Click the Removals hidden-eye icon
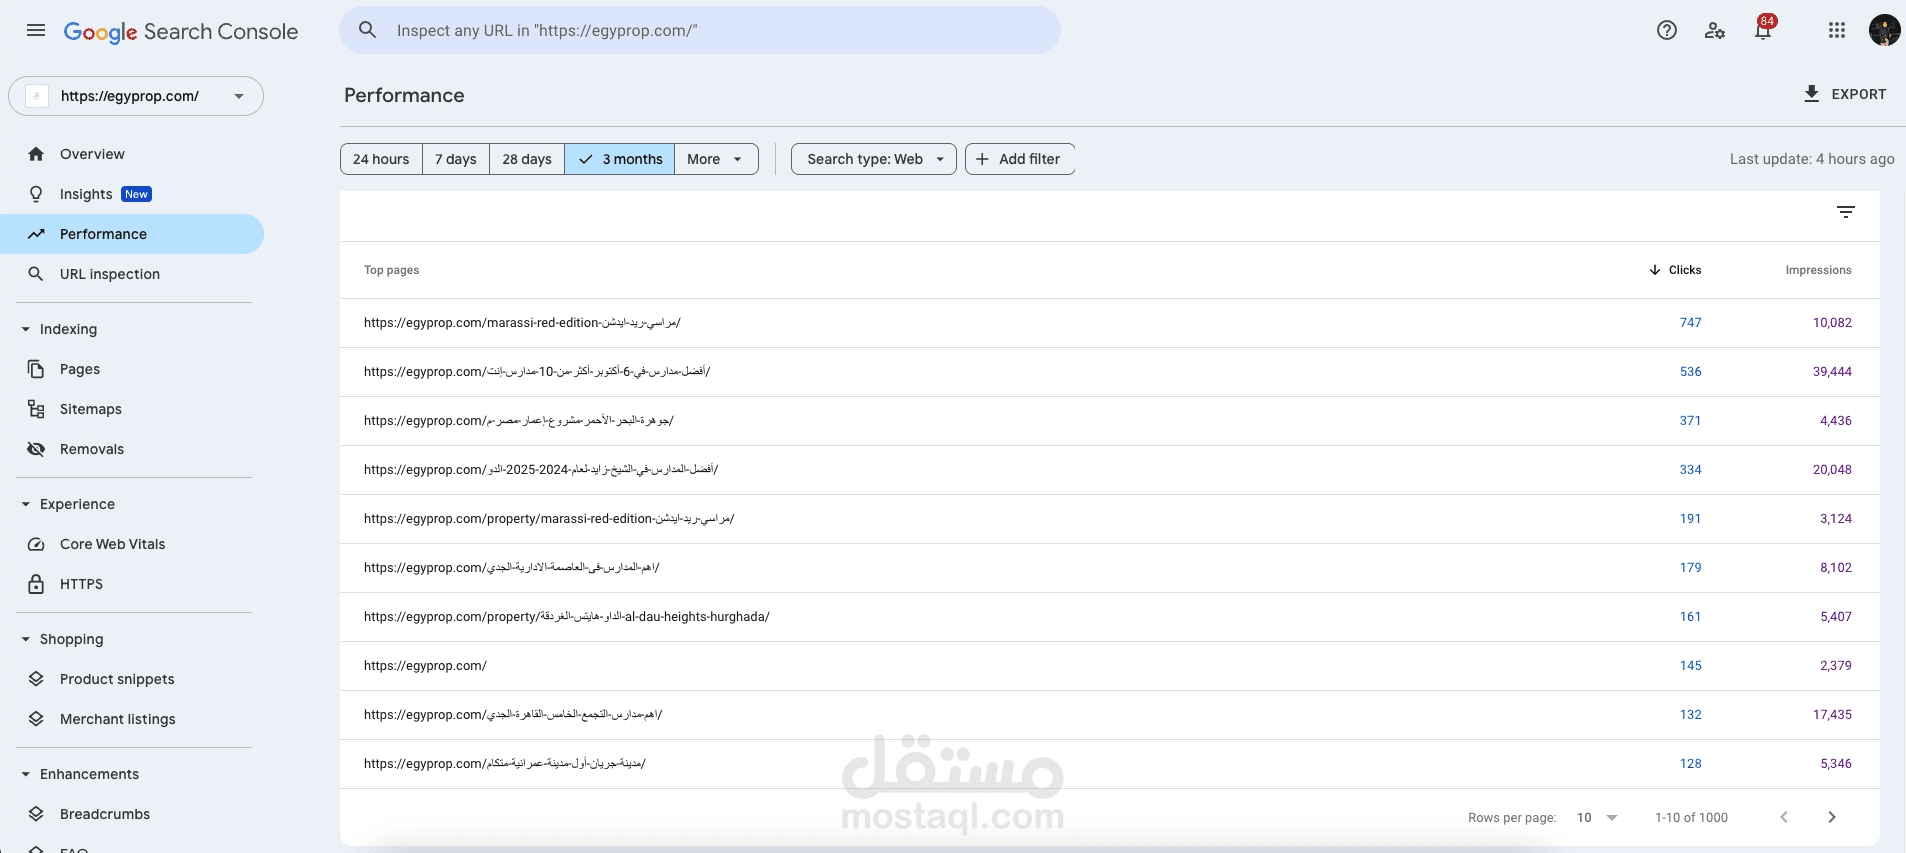This screenshot has width=1906, height=853. 36,449
